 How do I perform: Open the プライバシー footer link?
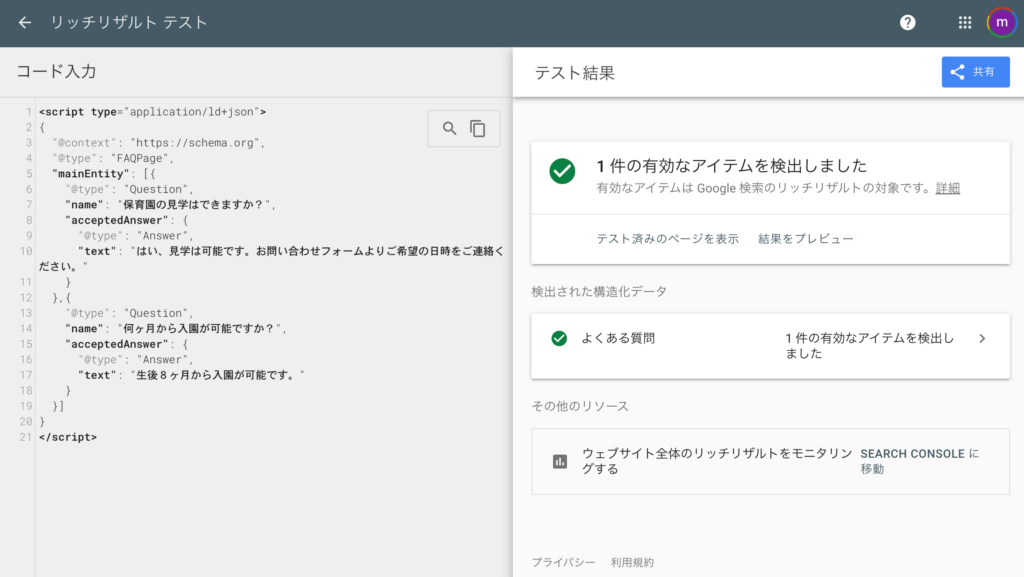click(563, 562)
